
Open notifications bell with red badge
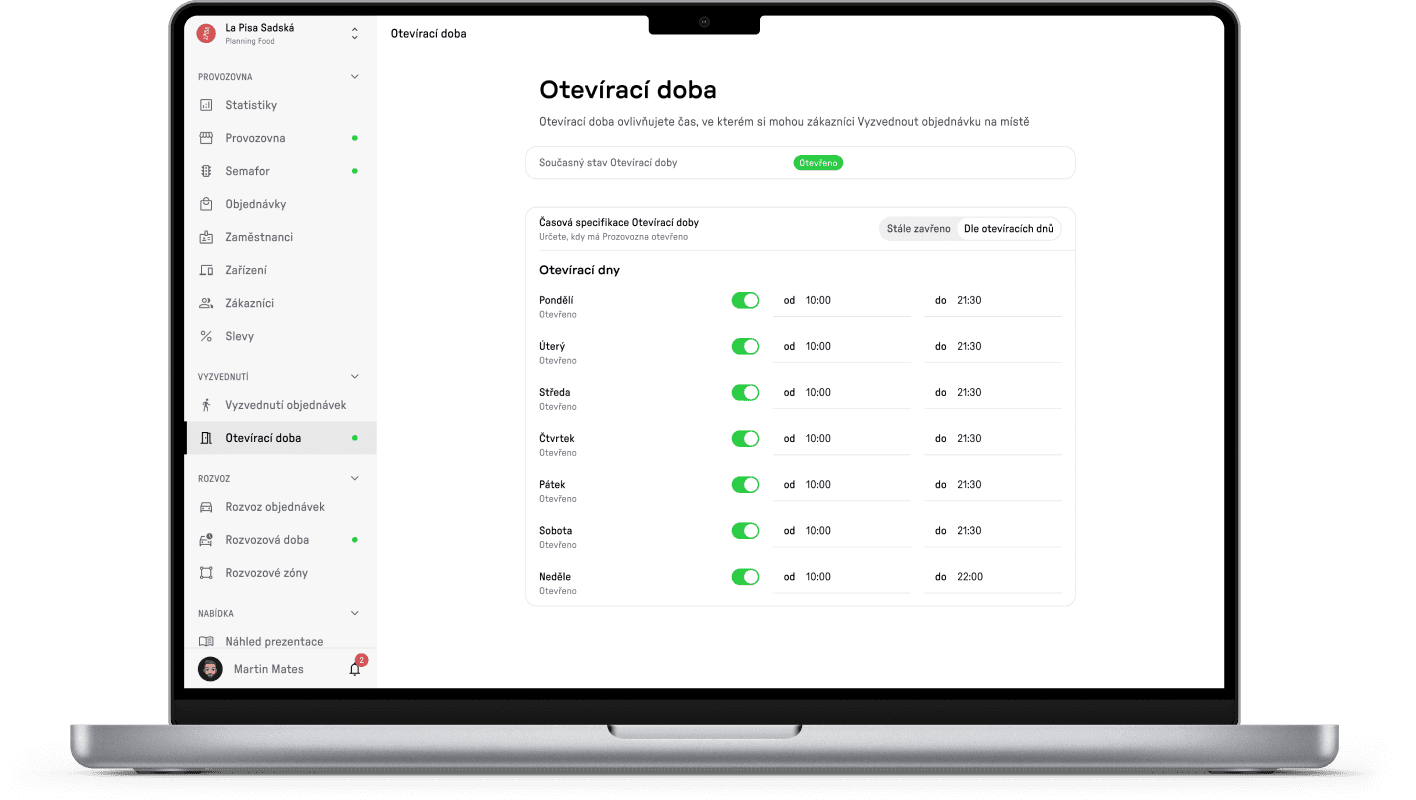355,669
